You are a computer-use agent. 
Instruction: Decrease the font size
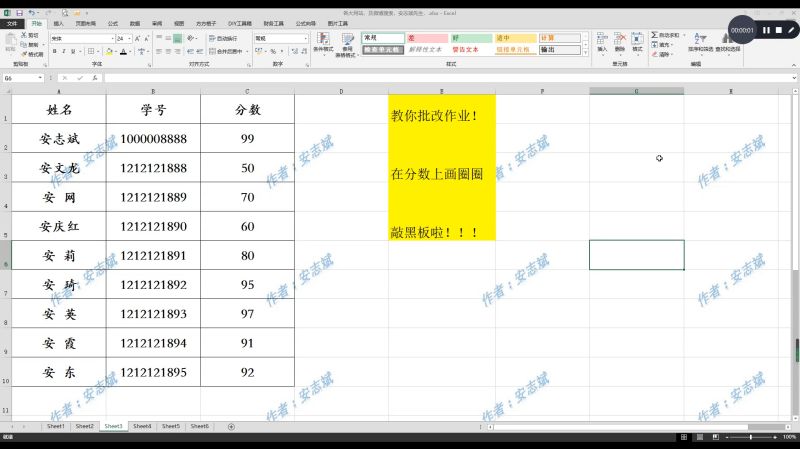coord(146,38)
